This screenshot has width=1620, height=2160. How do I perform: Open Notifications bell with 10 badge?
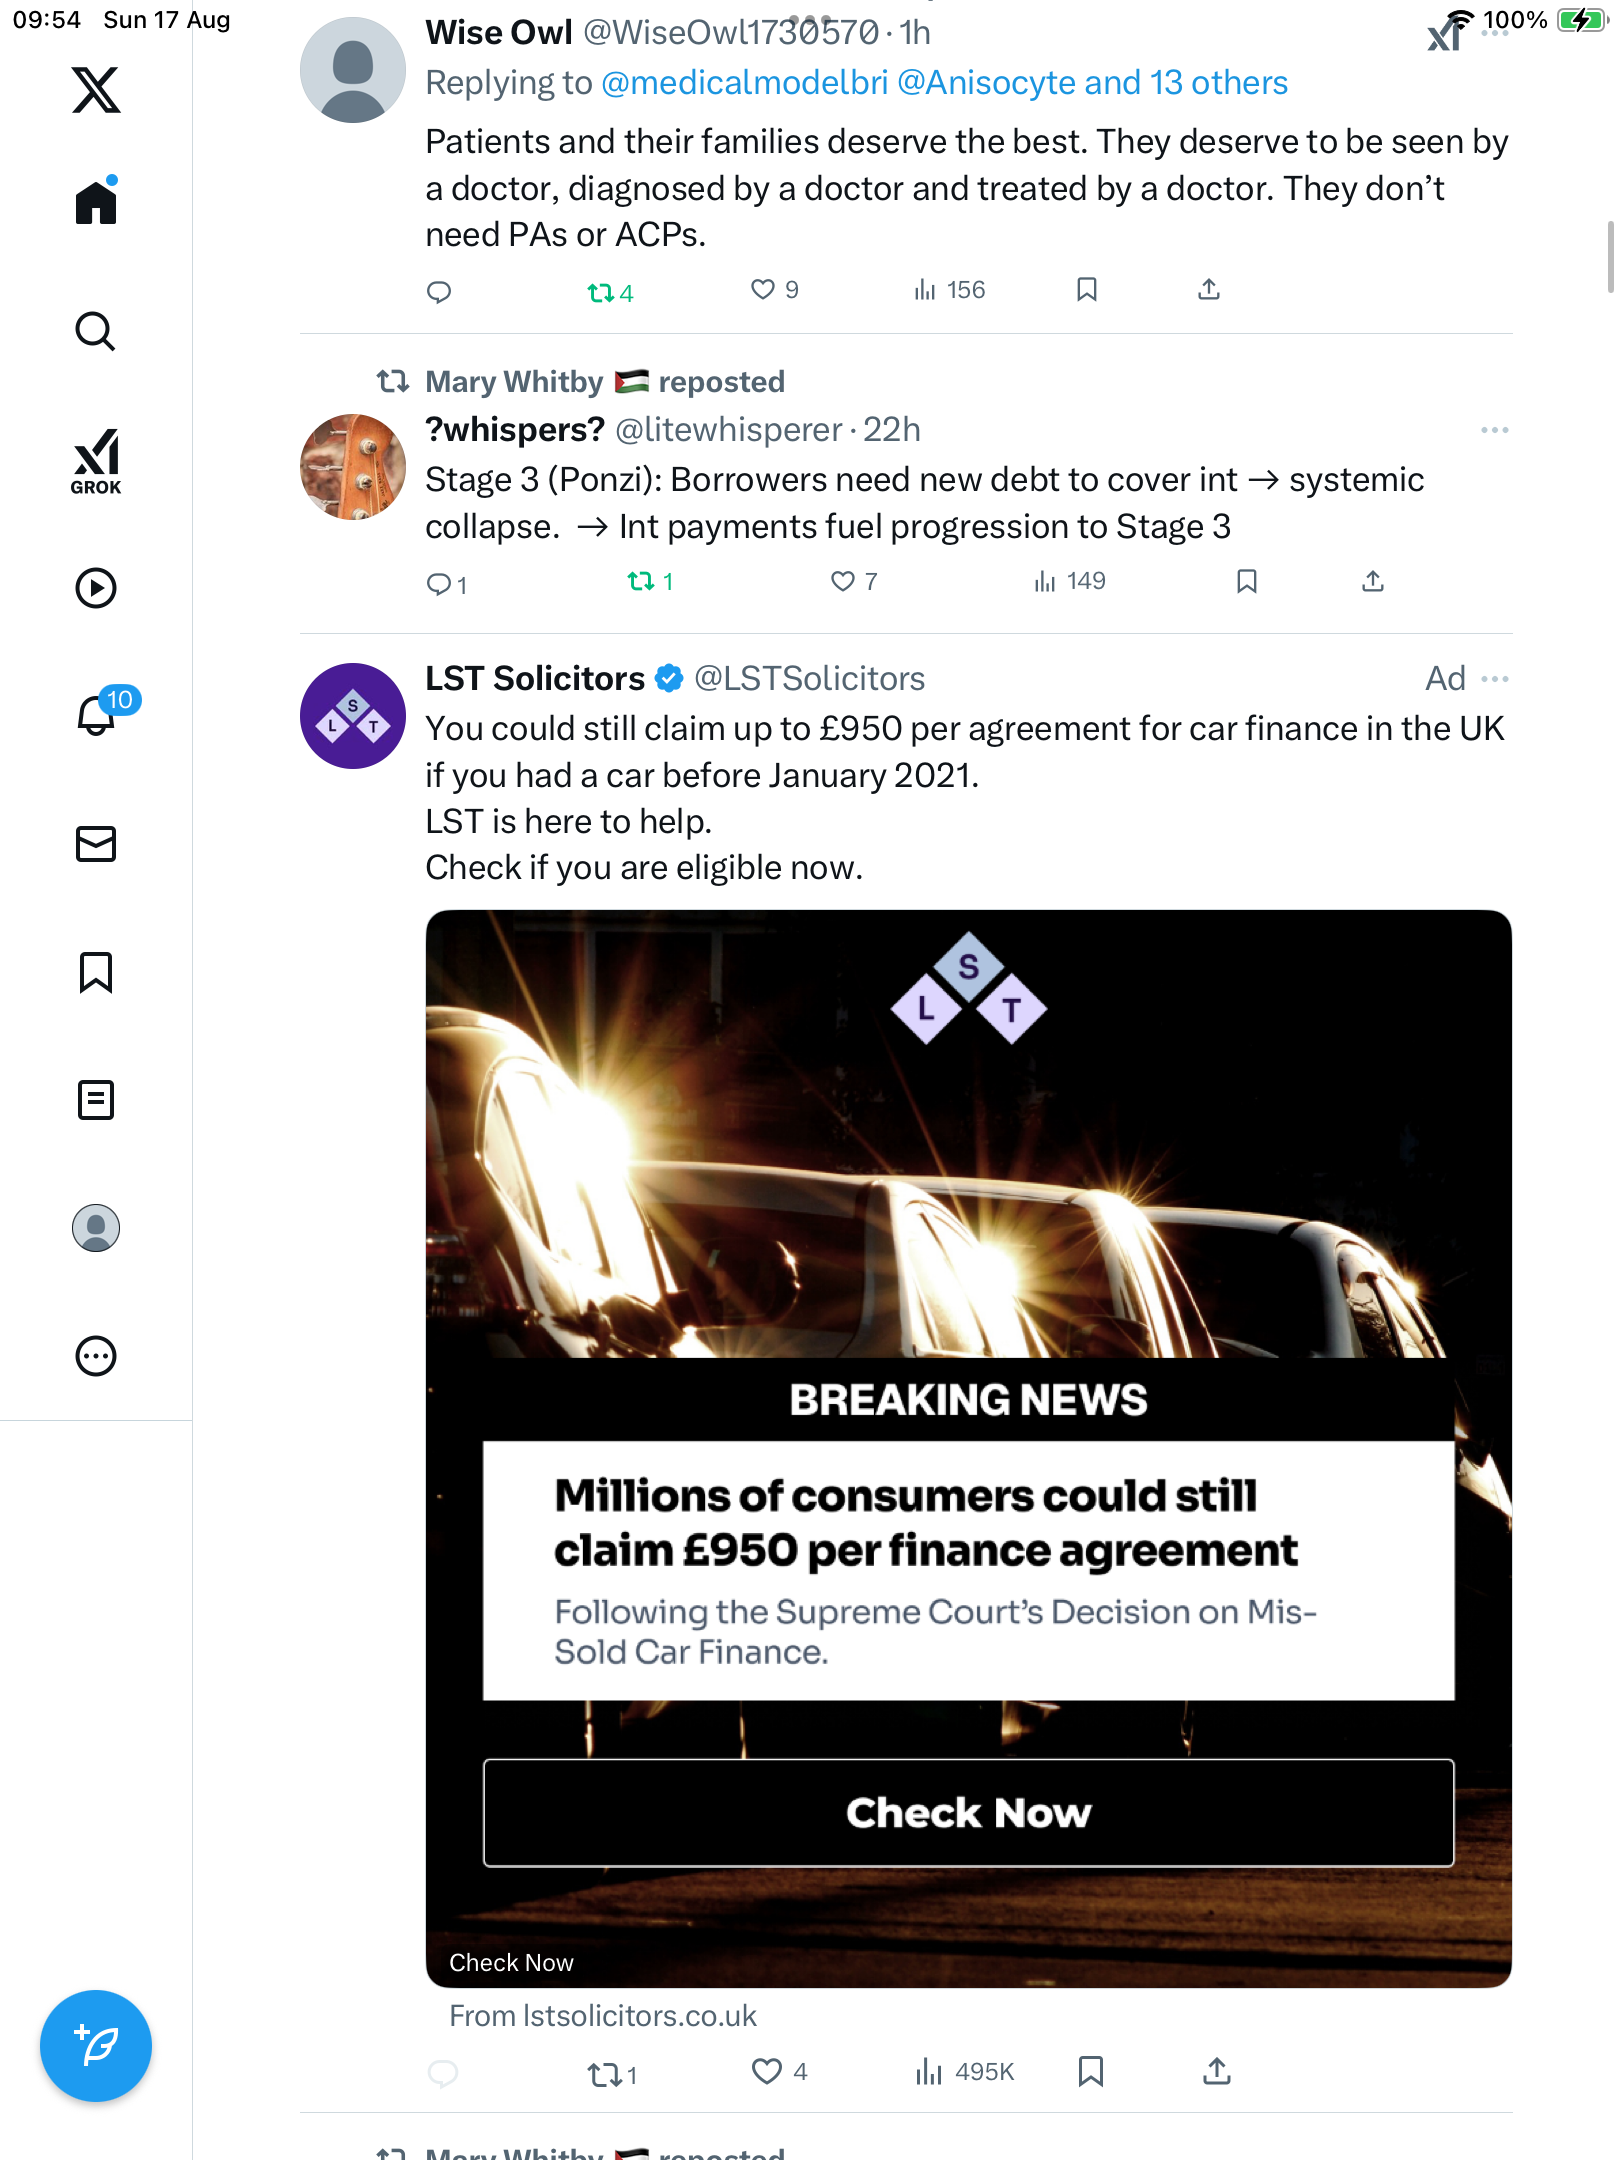pyautogui.click(x=97, y=715)
